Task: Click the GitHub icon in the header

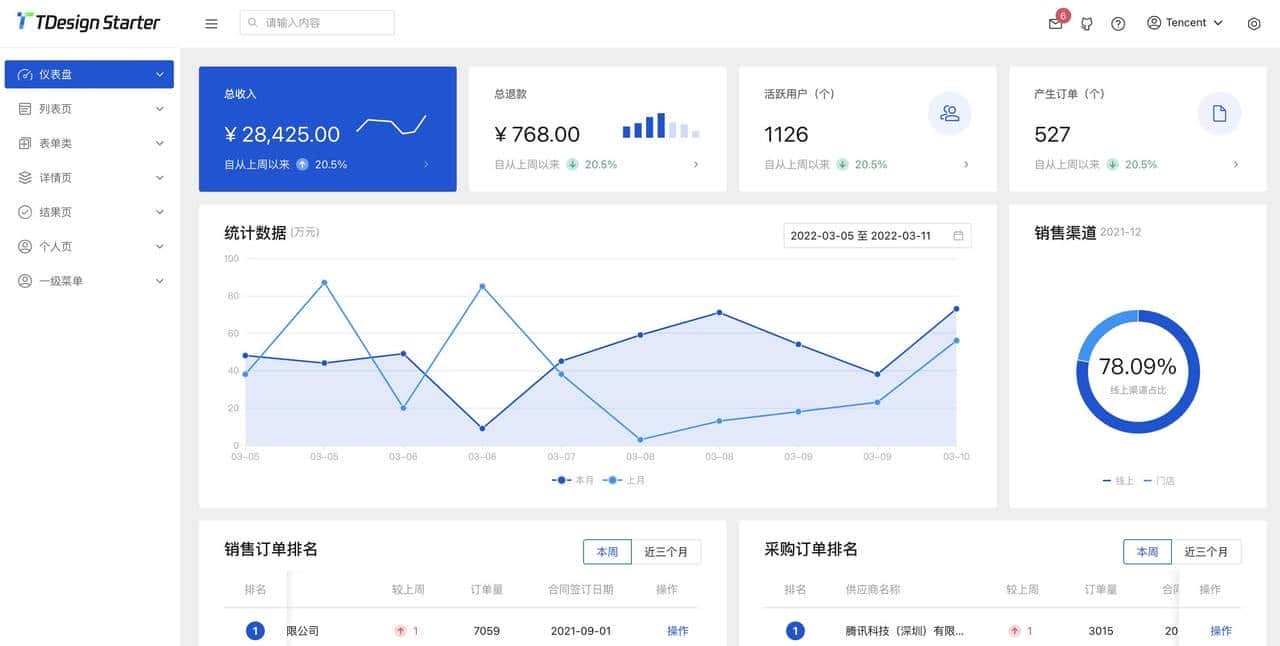Action: point(1086,22)
